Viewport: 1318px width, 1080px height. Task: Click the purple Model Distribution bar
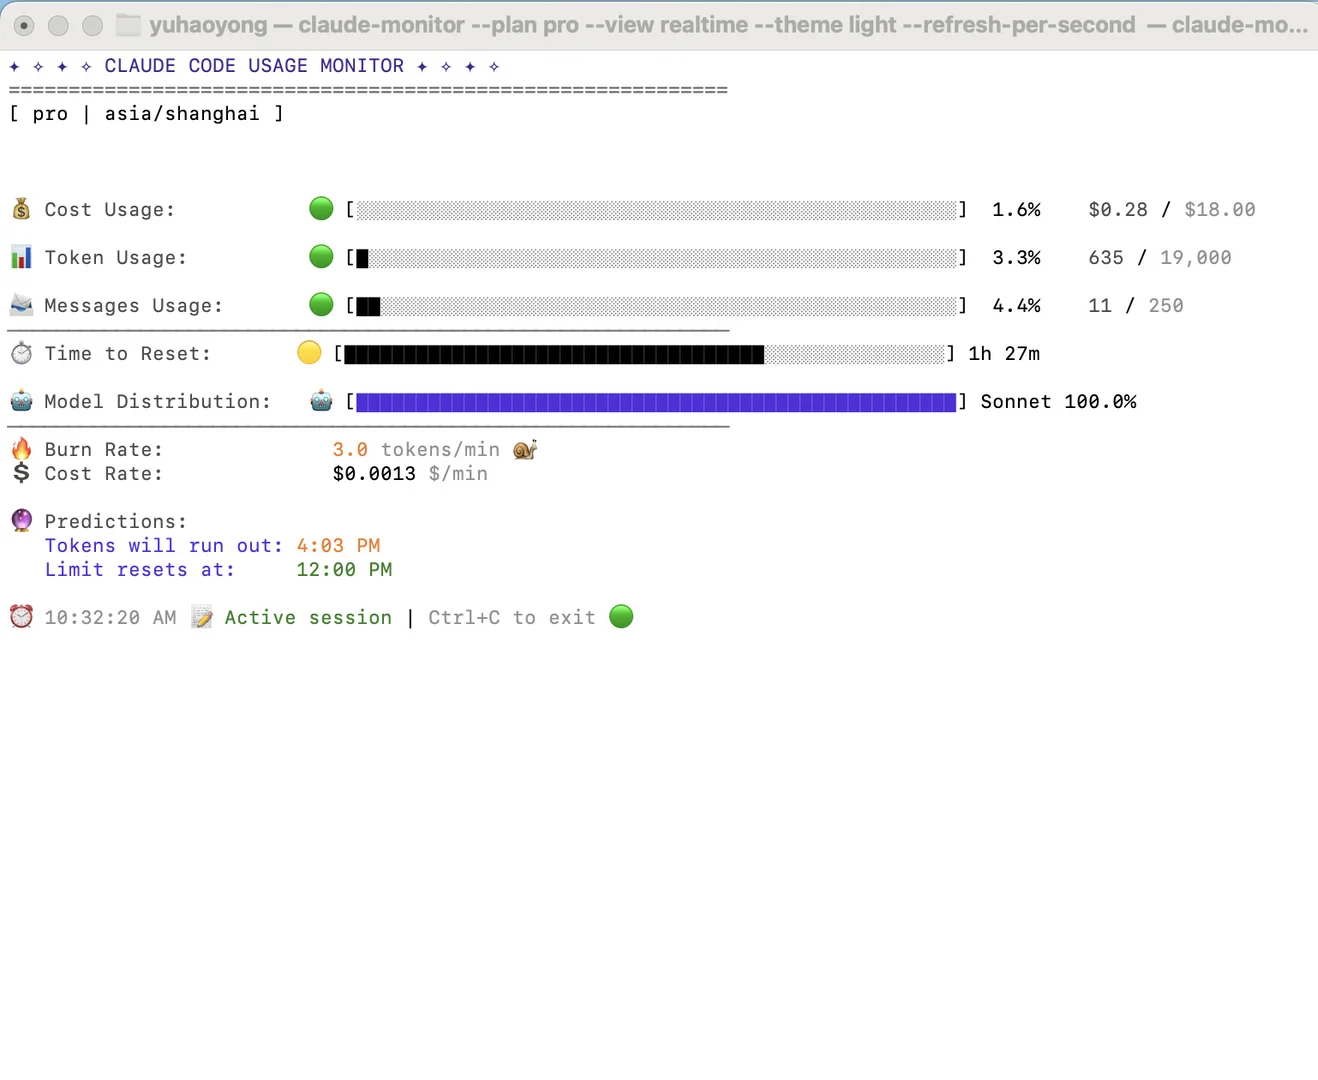coord(656,402)
